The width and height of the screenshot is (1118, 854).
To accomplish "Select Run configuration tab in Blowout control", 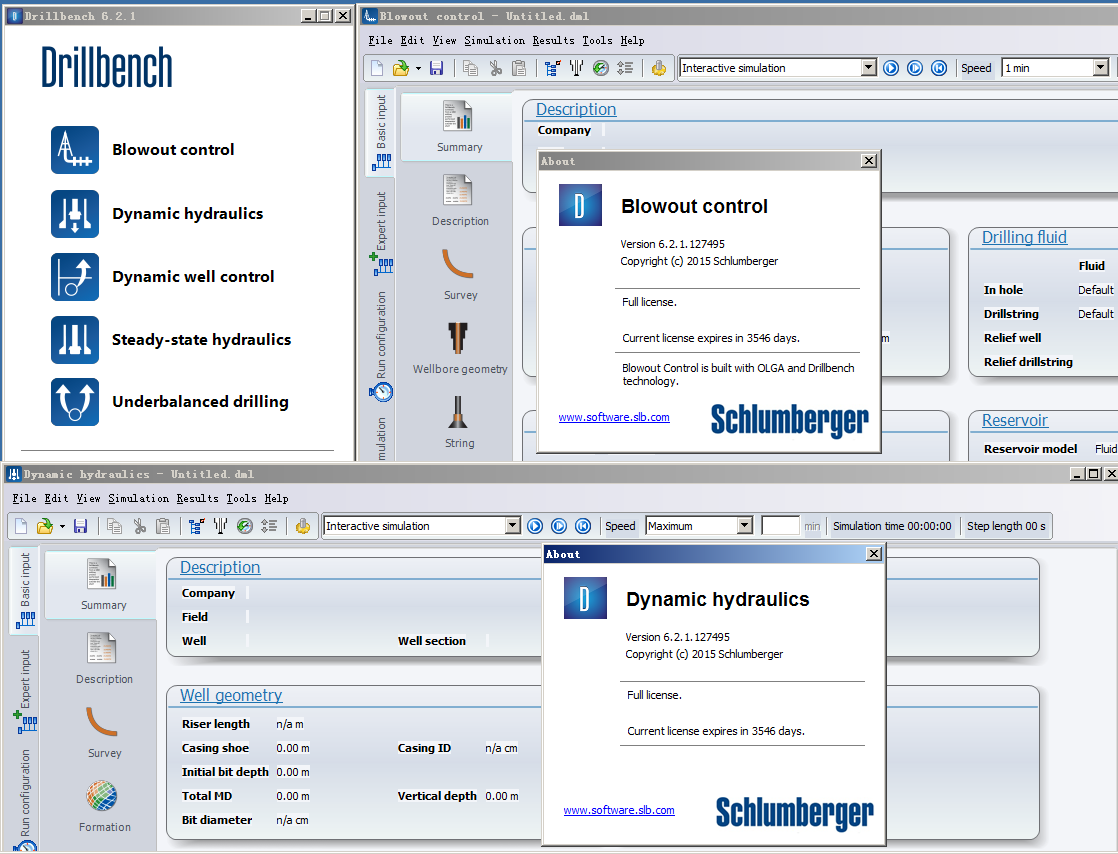I will [381, 345].
